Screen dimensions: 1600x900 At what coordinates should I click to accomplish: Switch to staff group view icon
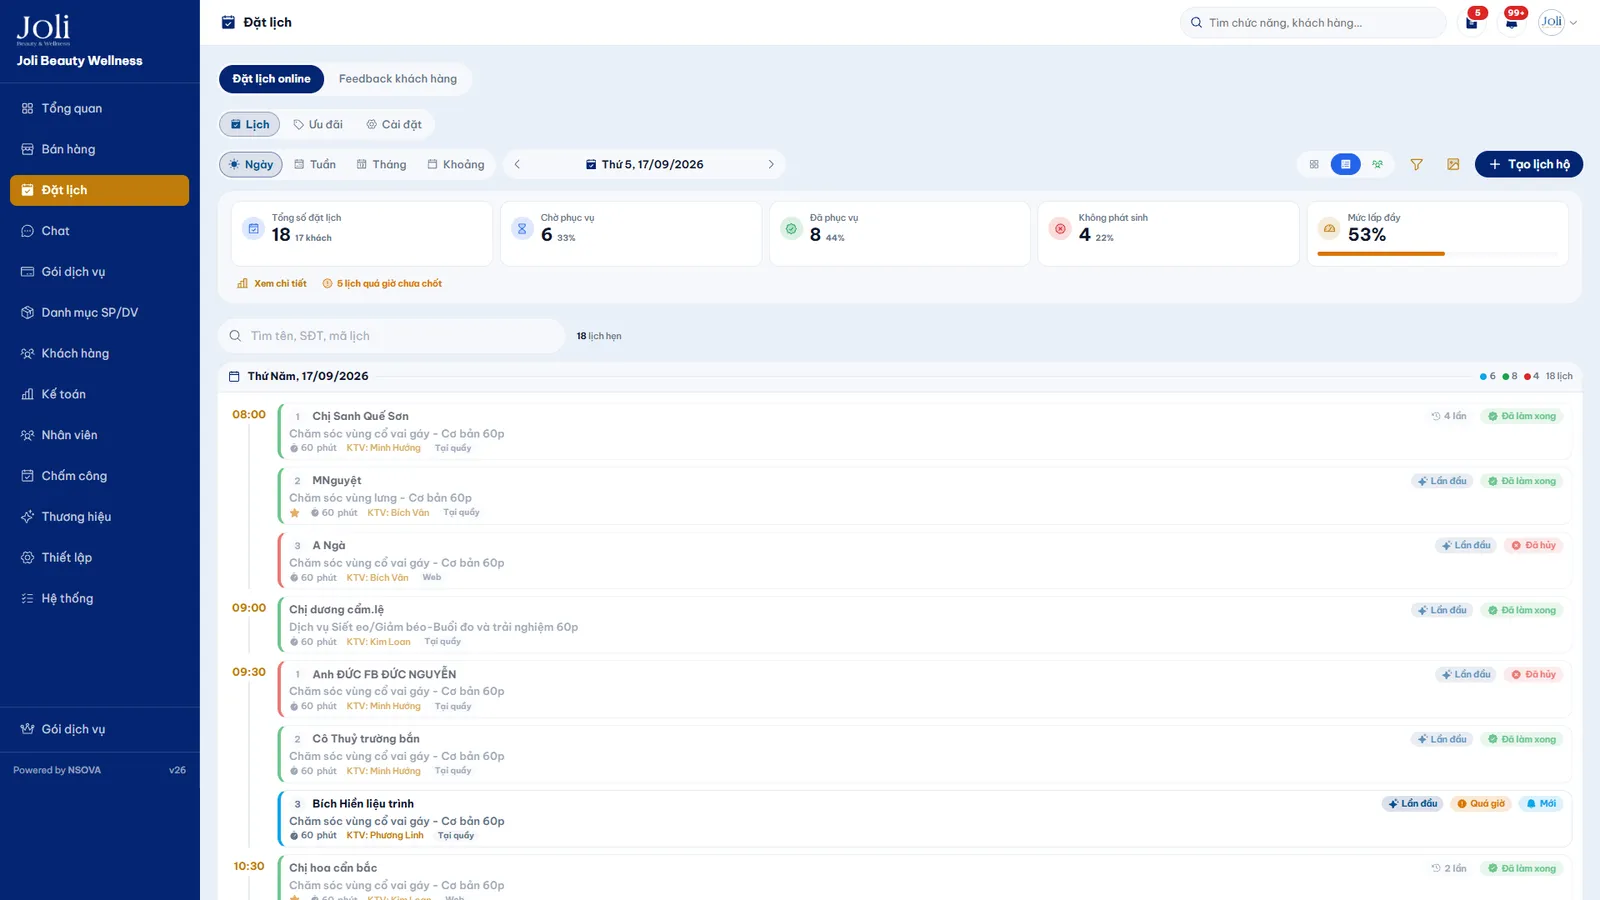click(1378, 164)
